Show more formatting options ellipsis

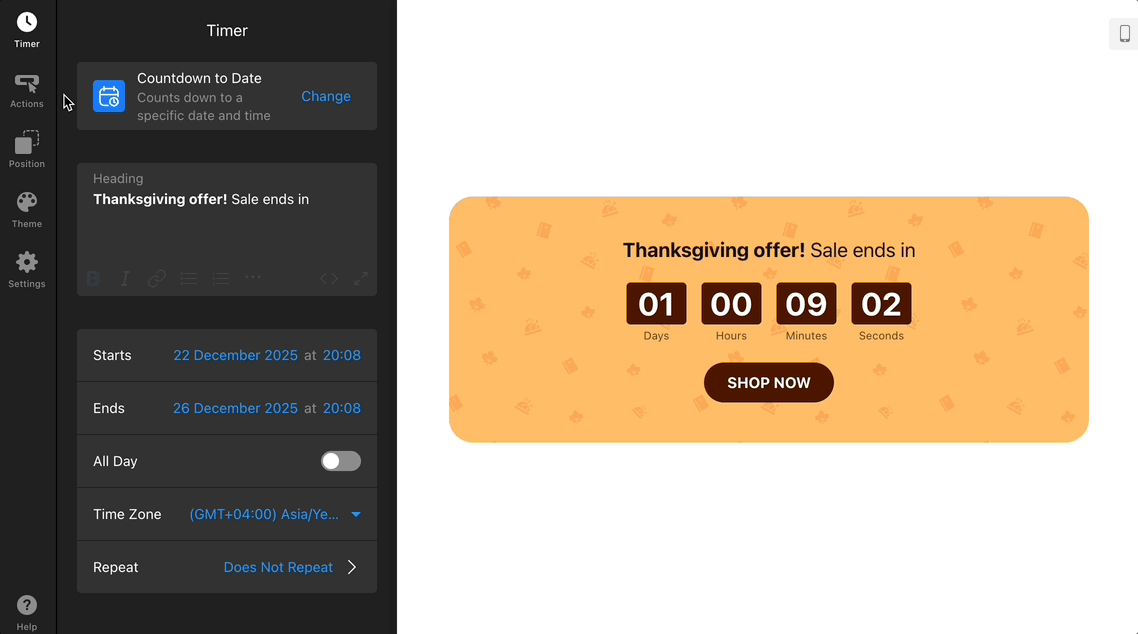click(253, 278)
